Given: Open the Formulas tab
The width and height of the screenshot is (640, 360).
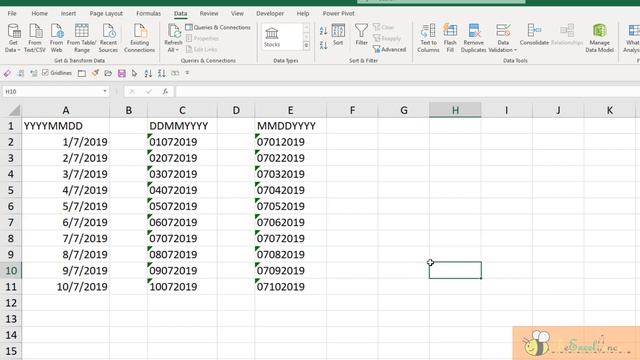Looking at the screenshot, I should pos(148,13).
